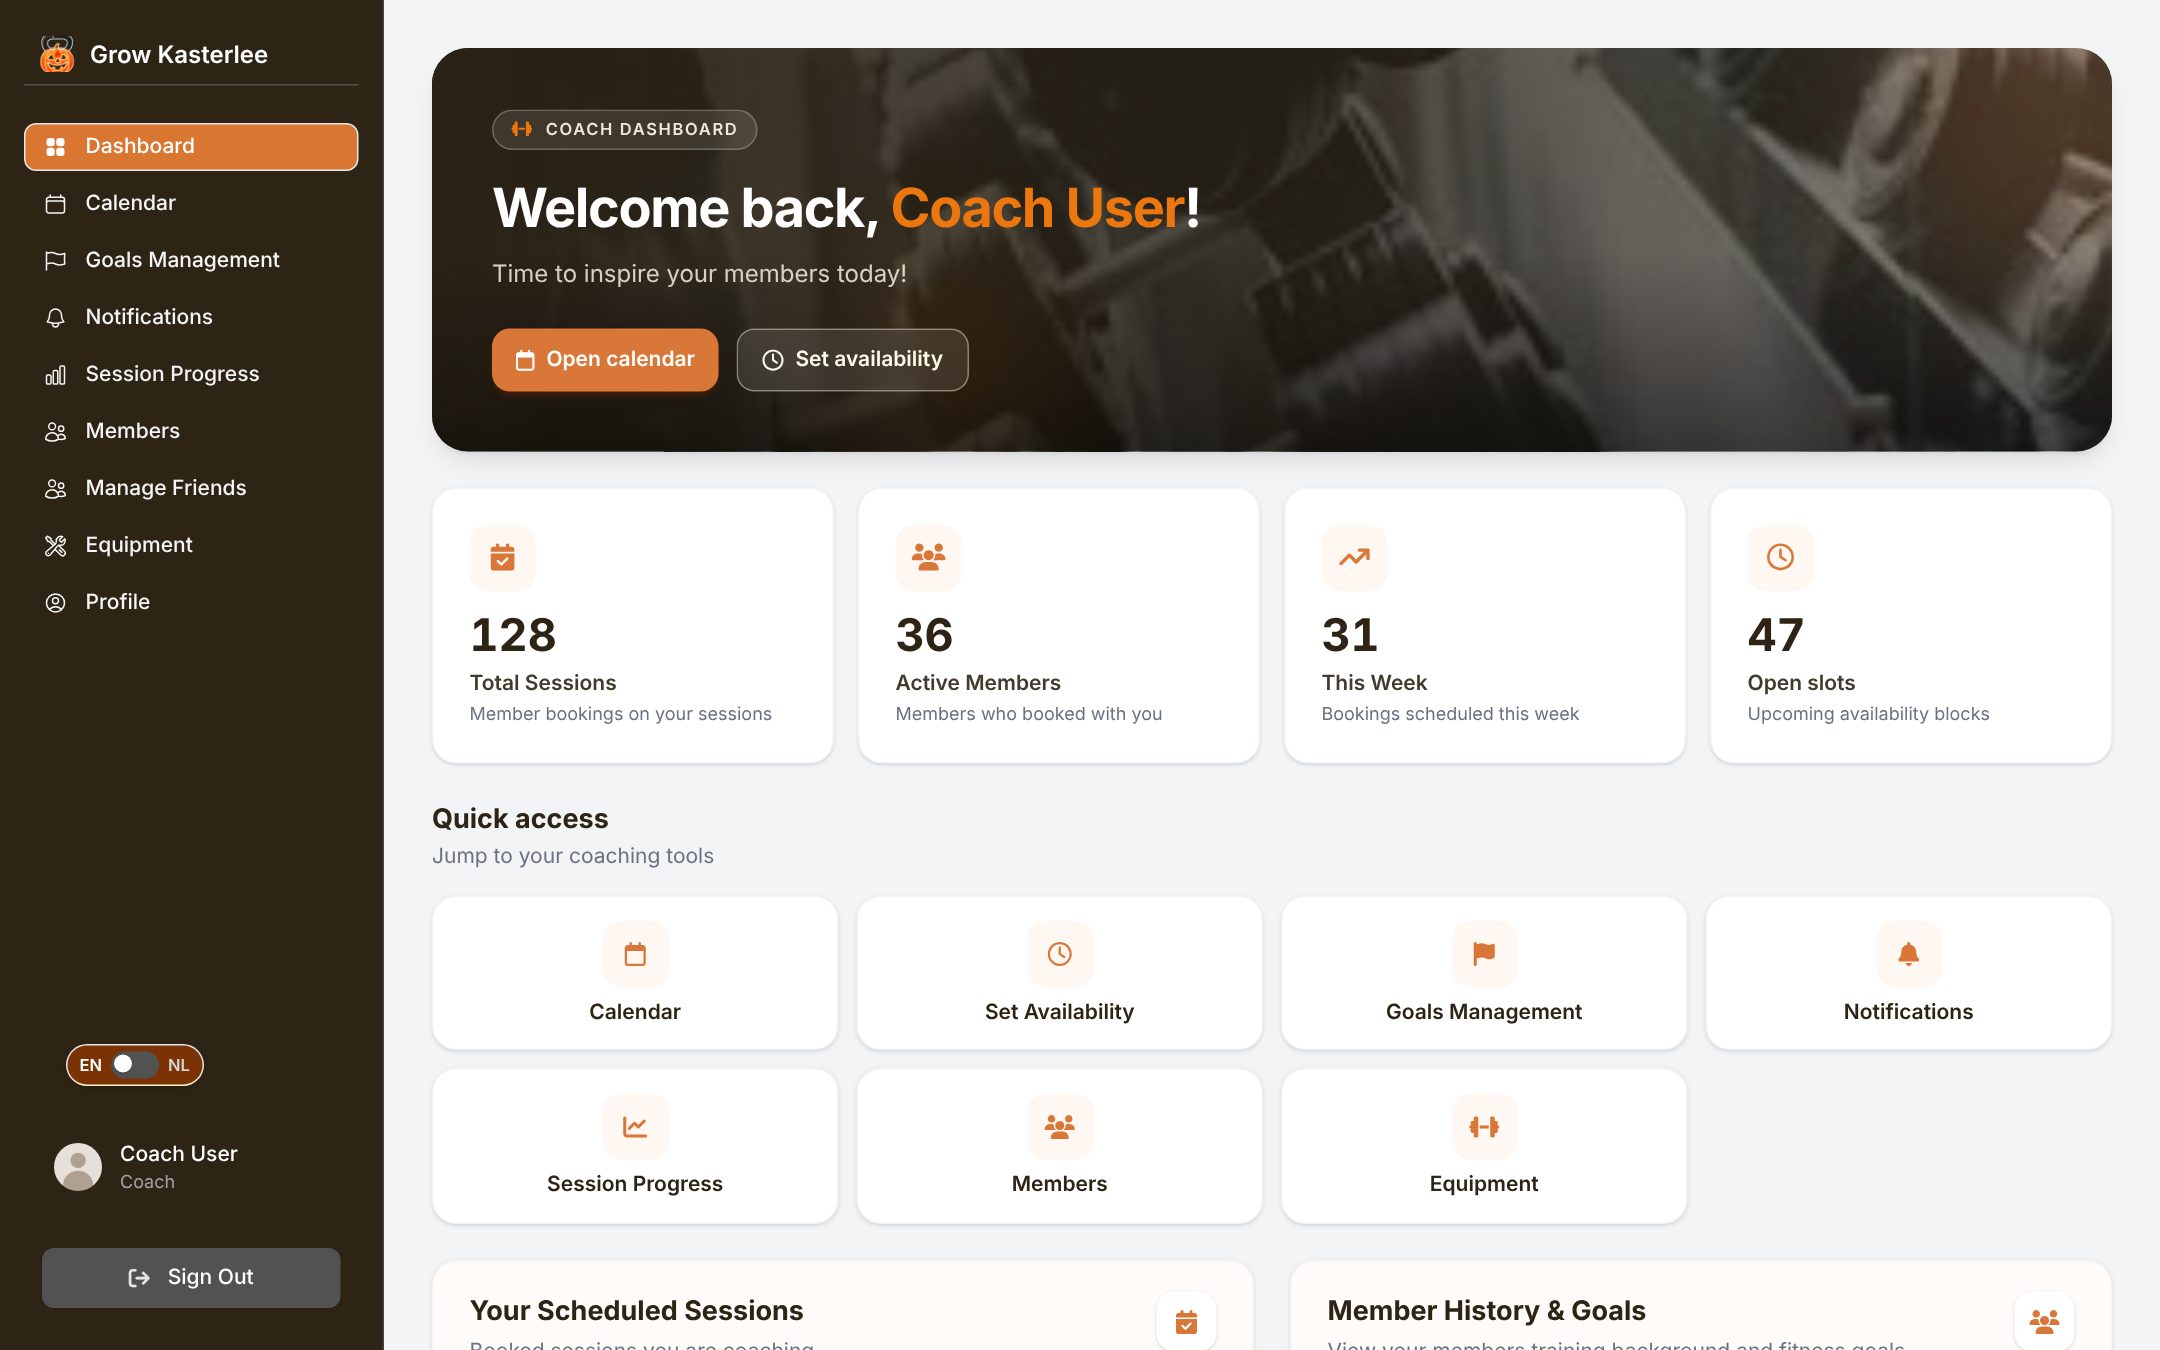This screenshot has width=2160, height=1350.
Task: Go to Goals Management in the sidebar
Action: tap(191, 260)
